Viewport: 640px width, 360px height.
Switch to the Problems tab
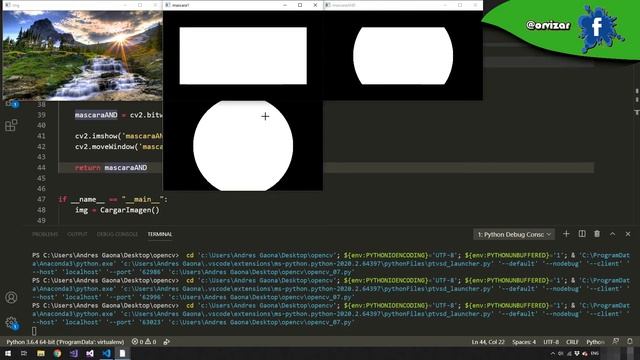tap(45, 234)
